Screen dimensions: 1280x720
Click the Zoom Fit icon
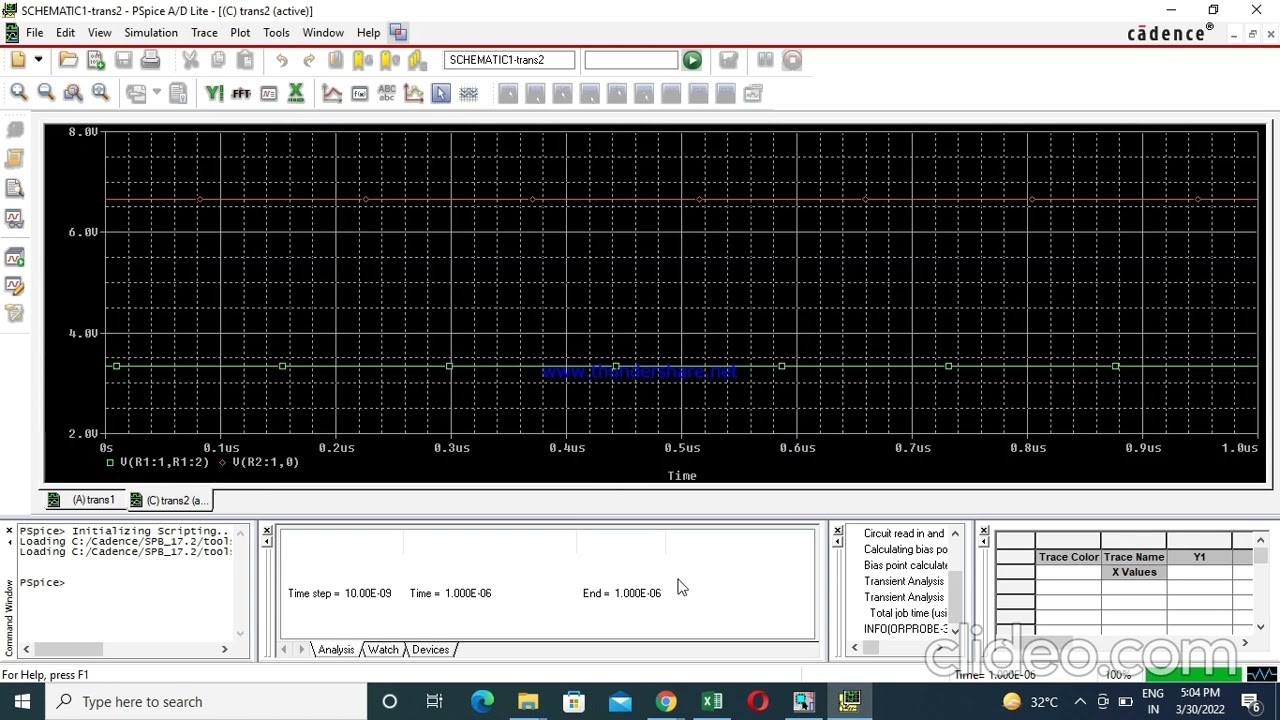[x=100, y=93]
